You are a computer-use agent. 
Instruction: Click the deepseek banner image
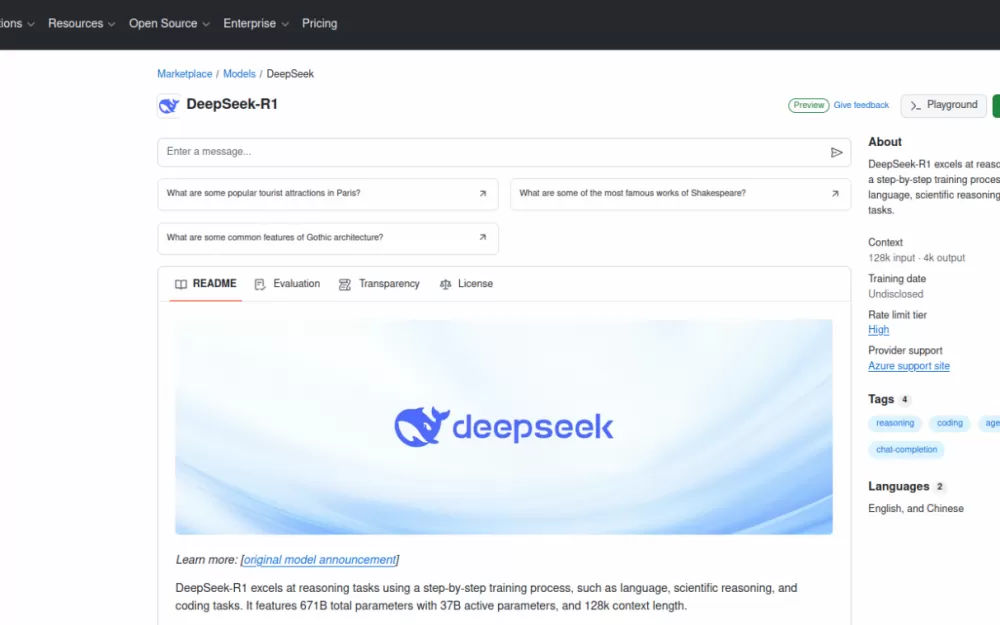tap(504, 427)
